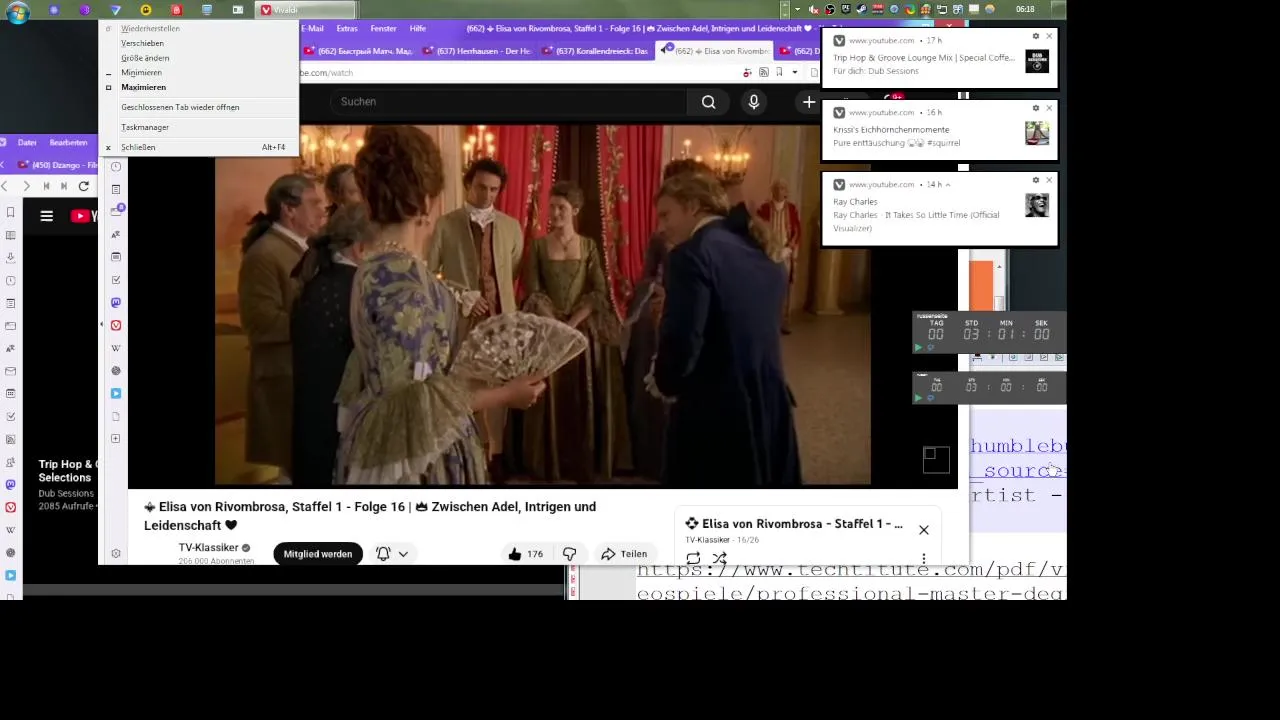
Task: Open the Mastodon web panel in front window
Action: [x=116, y=302]
